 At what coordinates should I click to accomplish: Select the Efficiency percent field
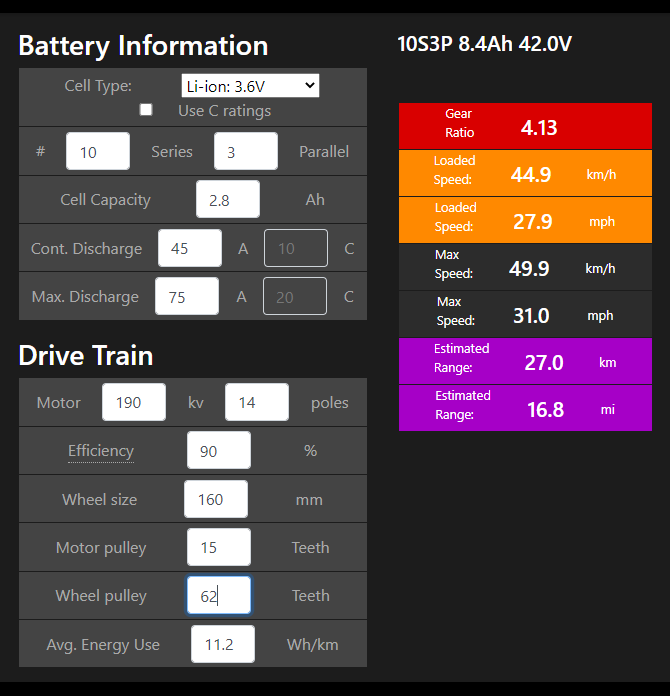tap(219, 451)
